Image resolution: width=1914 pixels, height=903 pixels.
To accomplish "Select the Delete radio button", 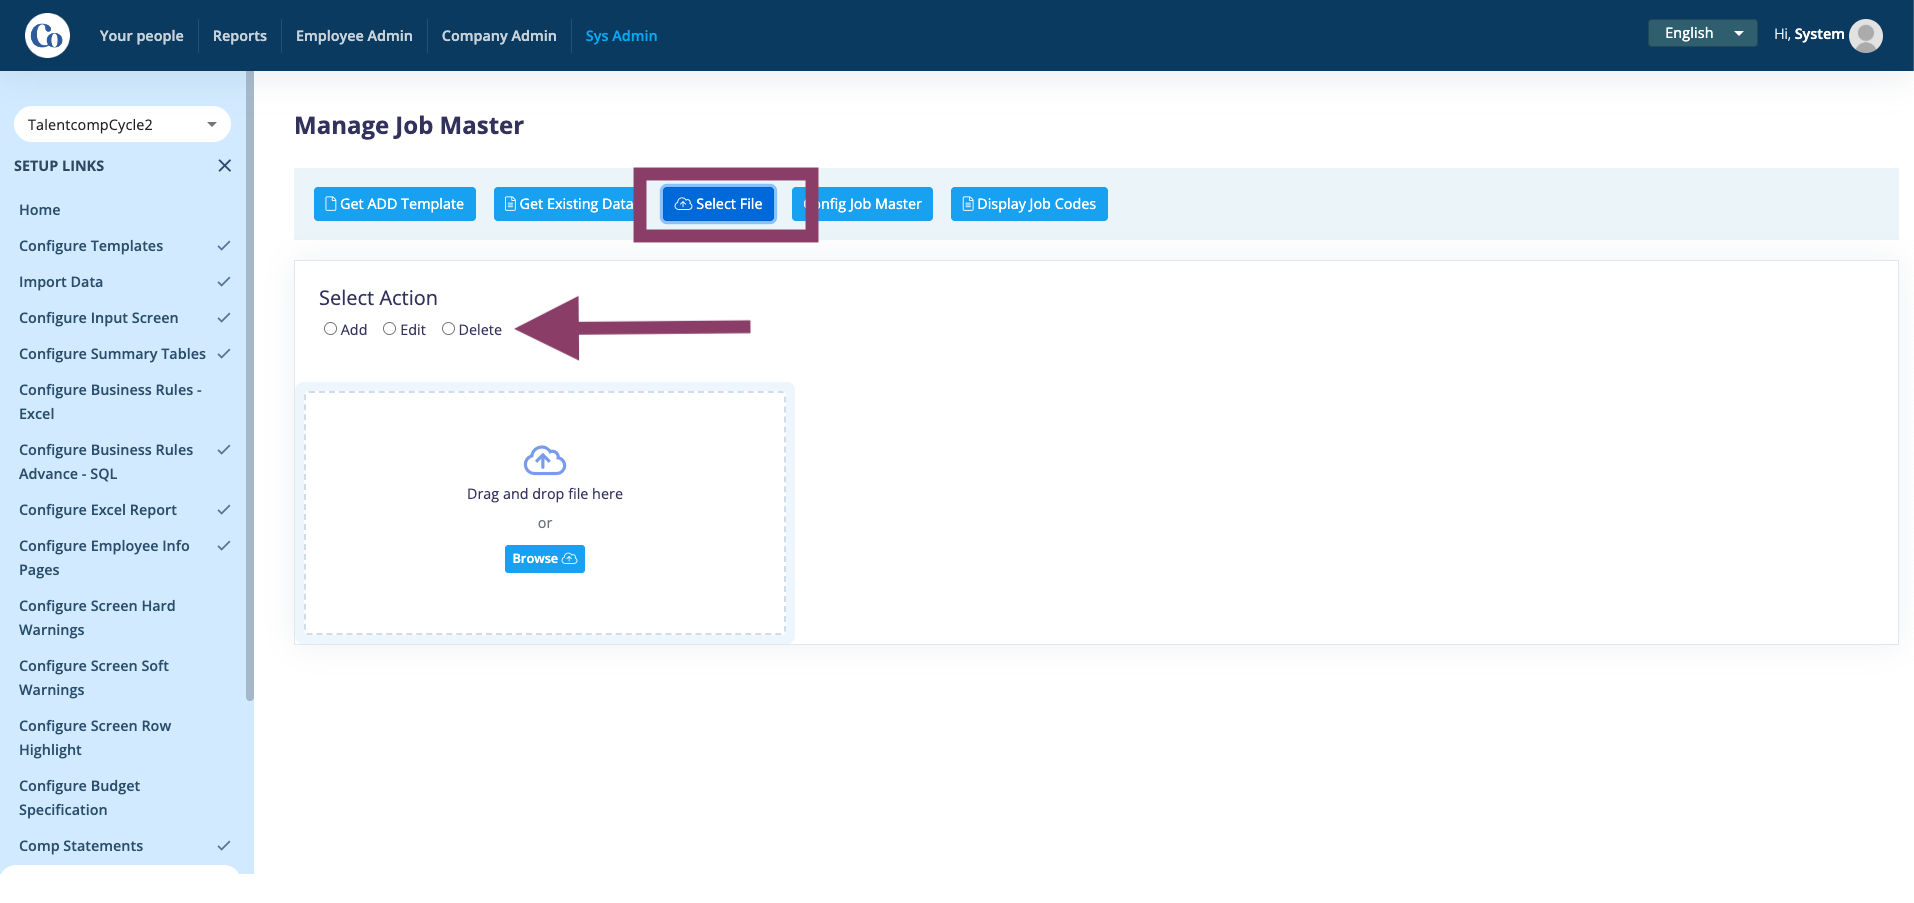I will pyautogui.click(x=448, y=329).
